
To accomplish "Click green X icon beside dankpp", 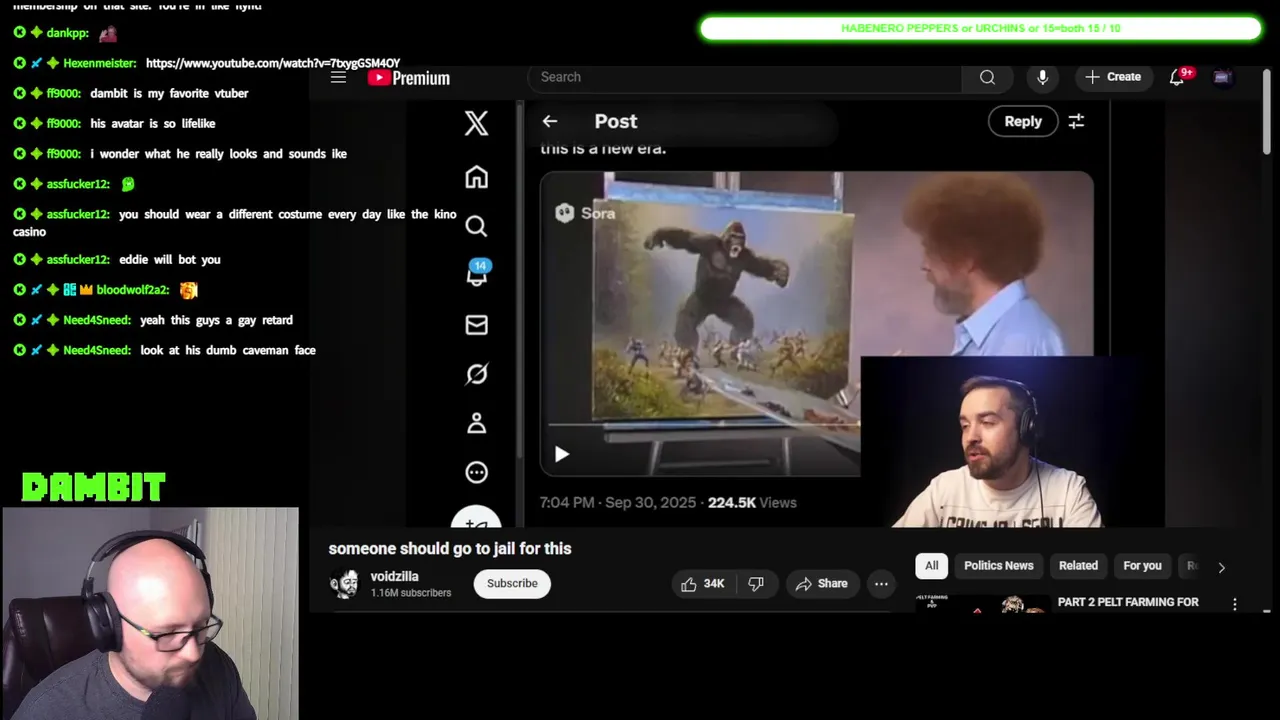I will (19, 33).
